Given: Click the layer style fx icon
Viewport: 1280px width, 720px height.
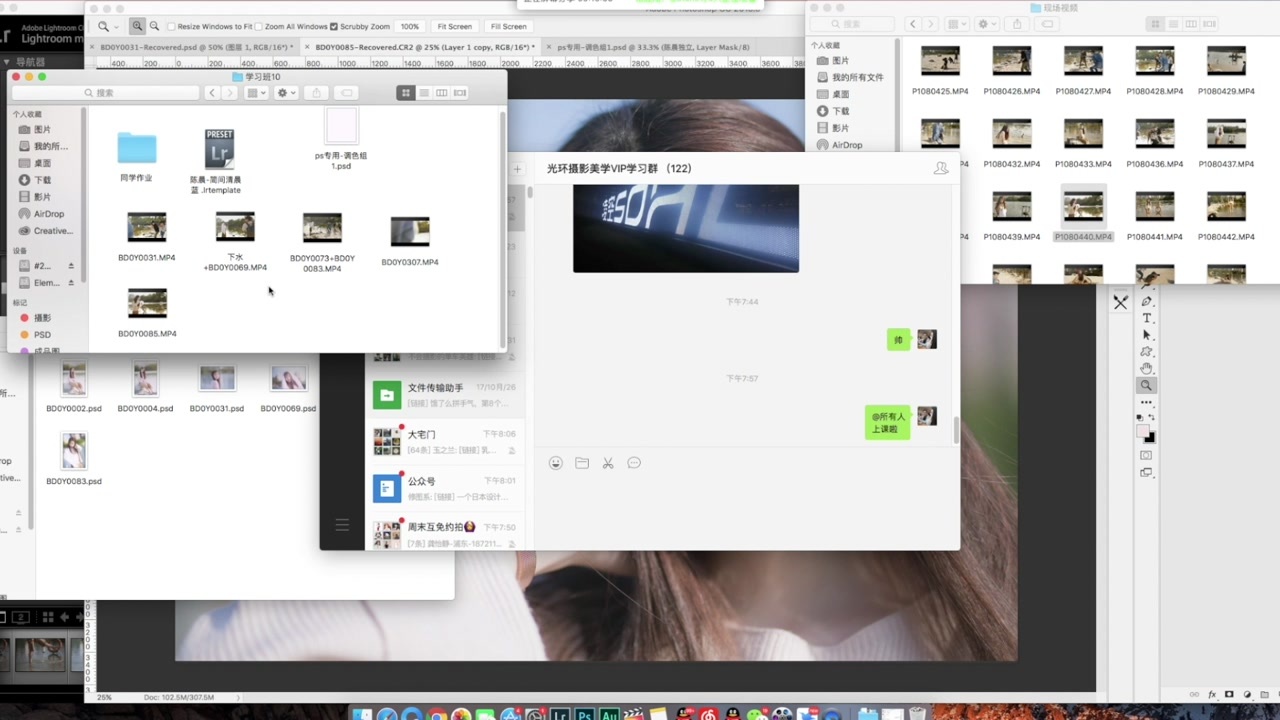Looking at the screenshot, I should tap(1213, 694).
